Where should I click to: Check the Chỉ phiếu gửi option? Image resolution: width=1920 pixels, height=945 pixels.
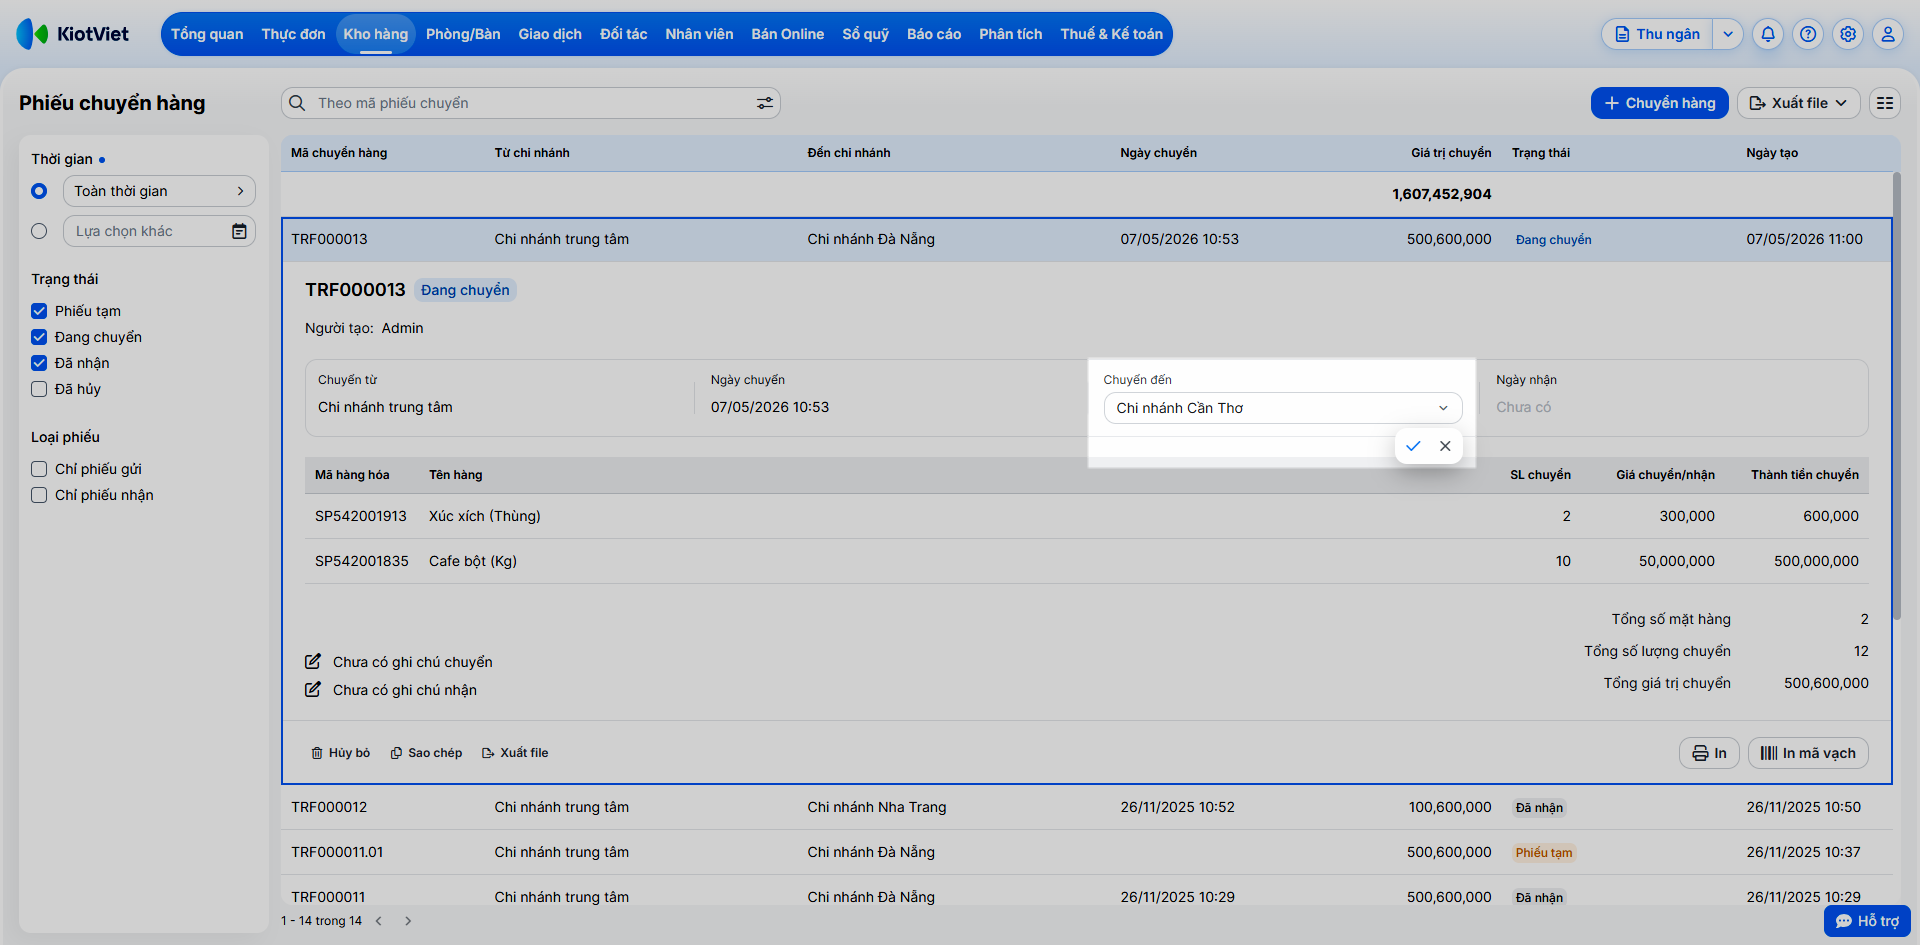pyautogui.click(x=39, y=469)
